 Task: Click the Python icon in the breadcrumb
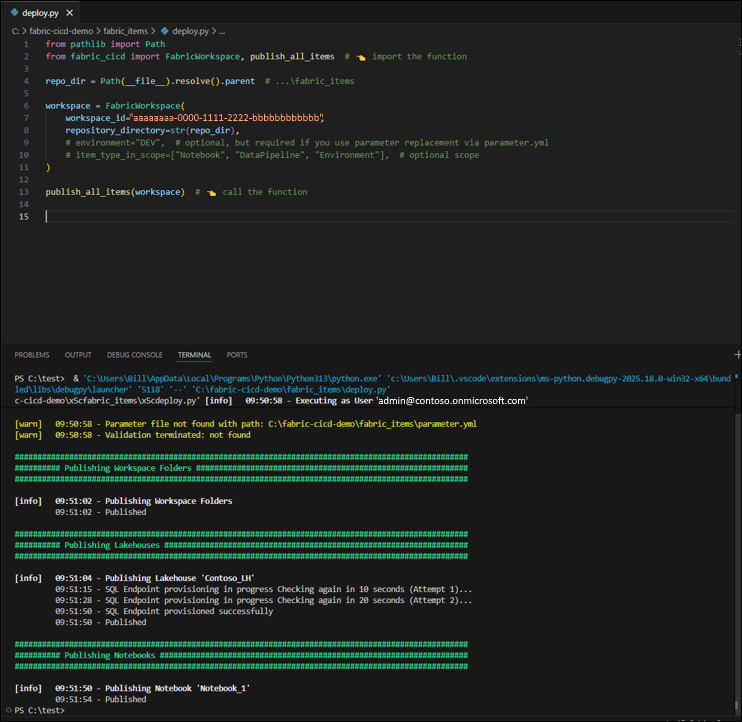[165, 31]
